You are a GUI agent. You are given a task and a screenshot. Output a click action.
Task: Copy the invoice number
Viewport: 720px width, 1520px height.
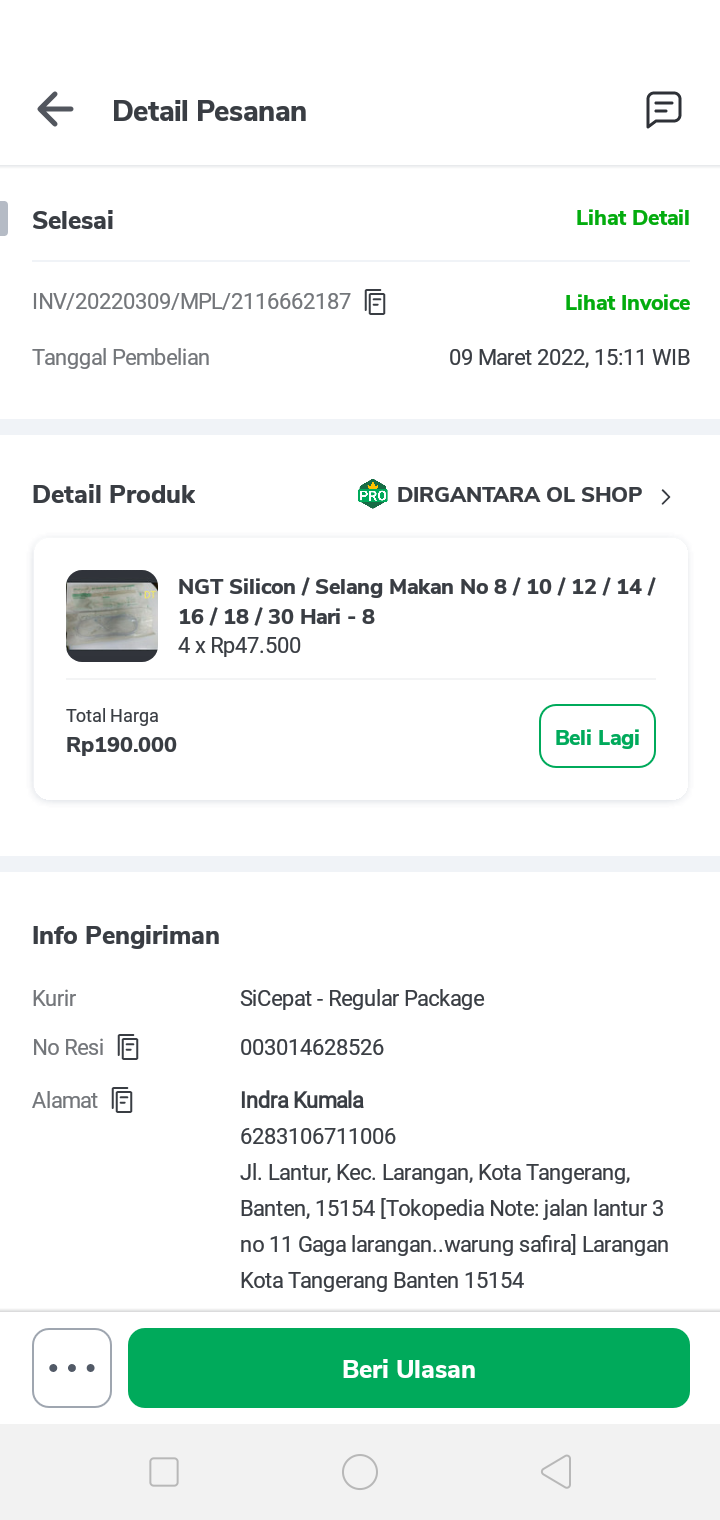click(375, 302)
